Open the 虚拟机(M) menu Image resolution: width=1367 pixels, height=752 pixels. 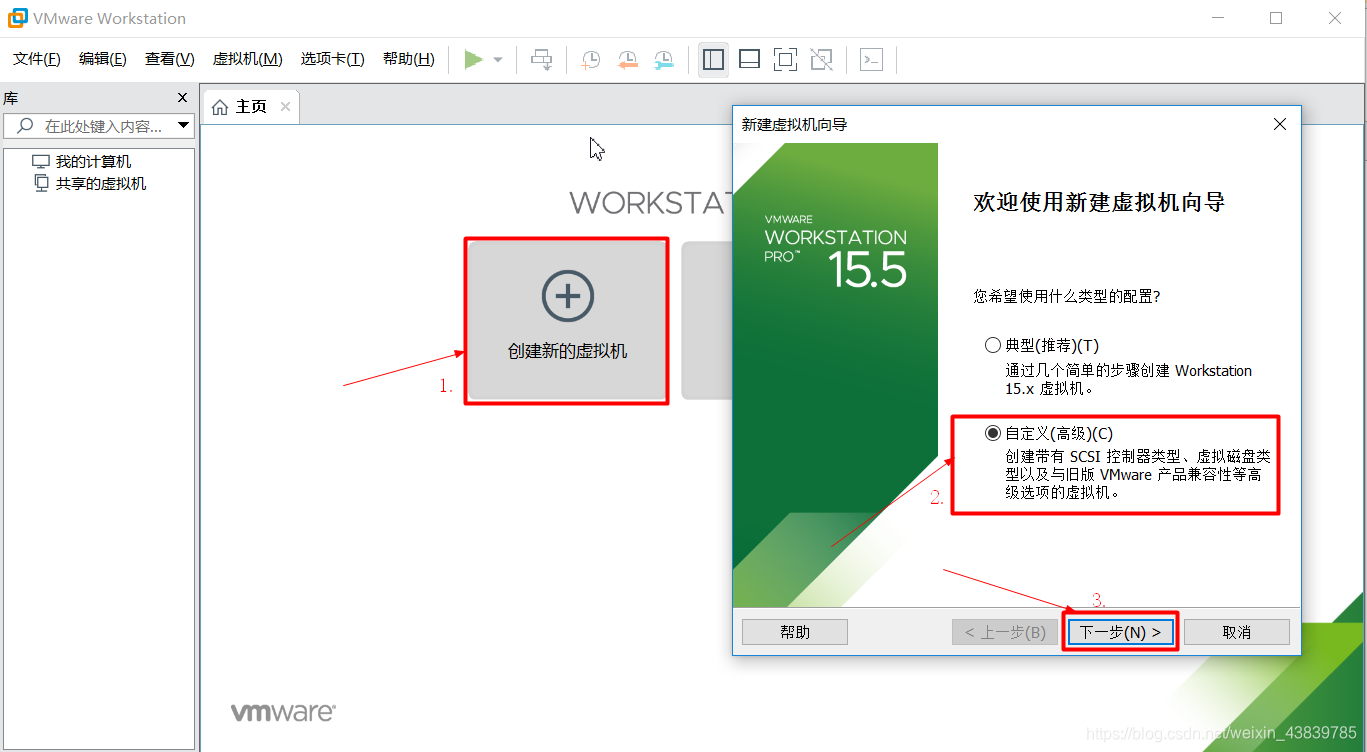[x=248, y=59]
